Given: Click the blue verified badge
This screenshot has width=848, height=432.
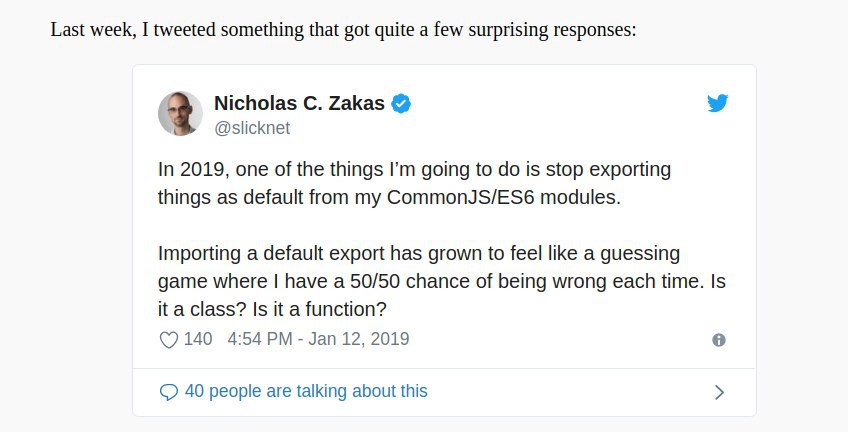Looking at the screenshot, I should click(401, 103).
